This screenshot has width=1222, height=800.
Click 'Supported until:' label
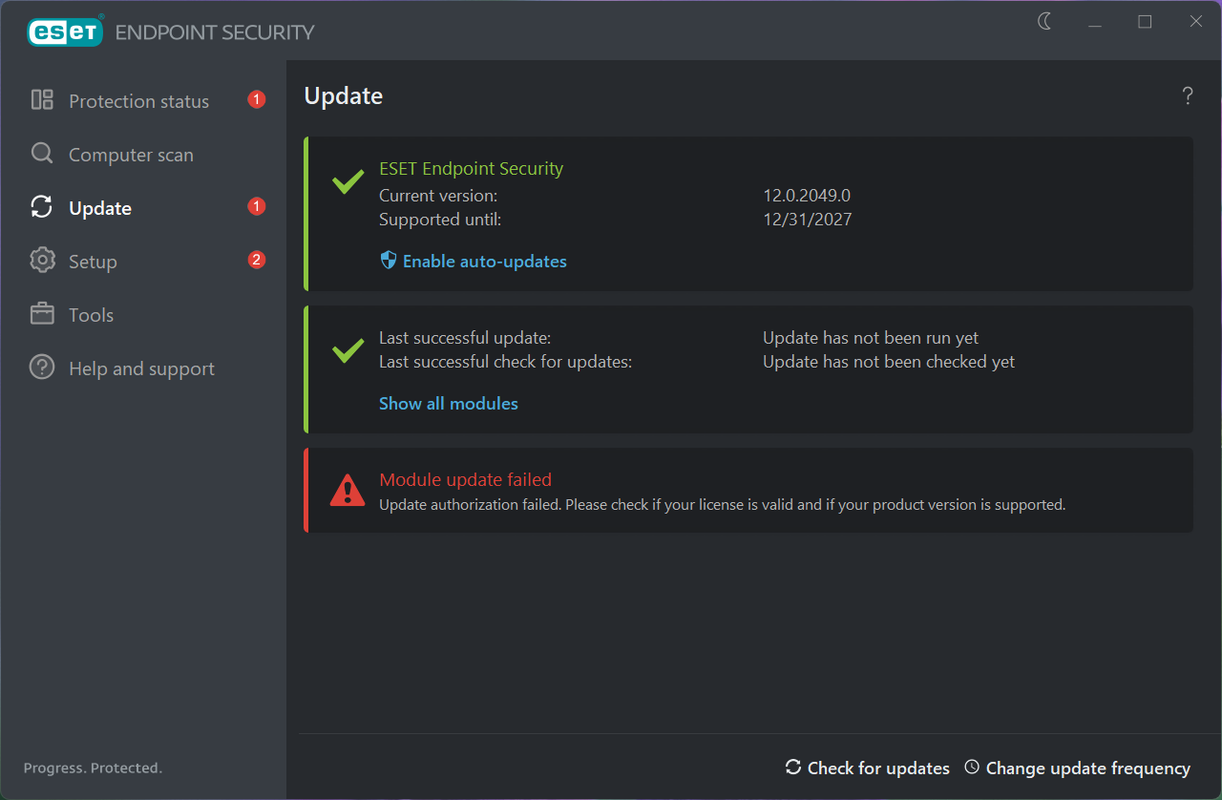(440, 219)
